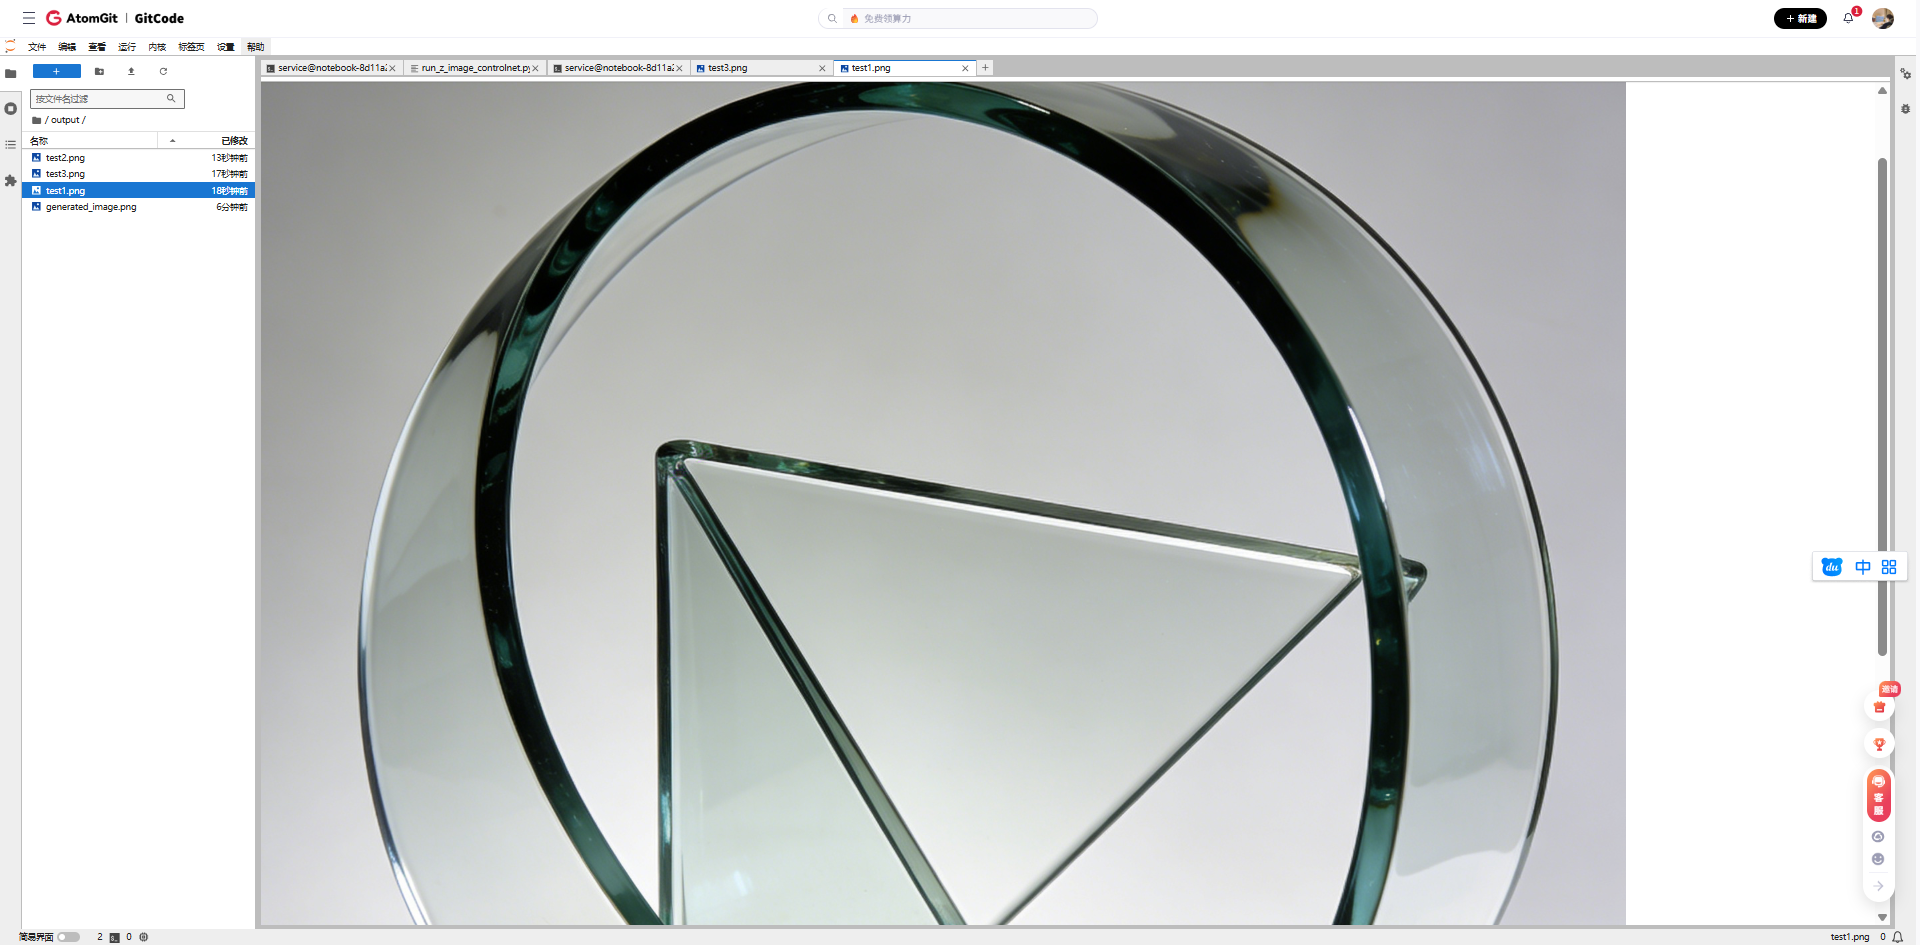Viewport: 1920px width, 945px height.
Task: Close the first service@notebook tab
Action: (x=393, y=68)
